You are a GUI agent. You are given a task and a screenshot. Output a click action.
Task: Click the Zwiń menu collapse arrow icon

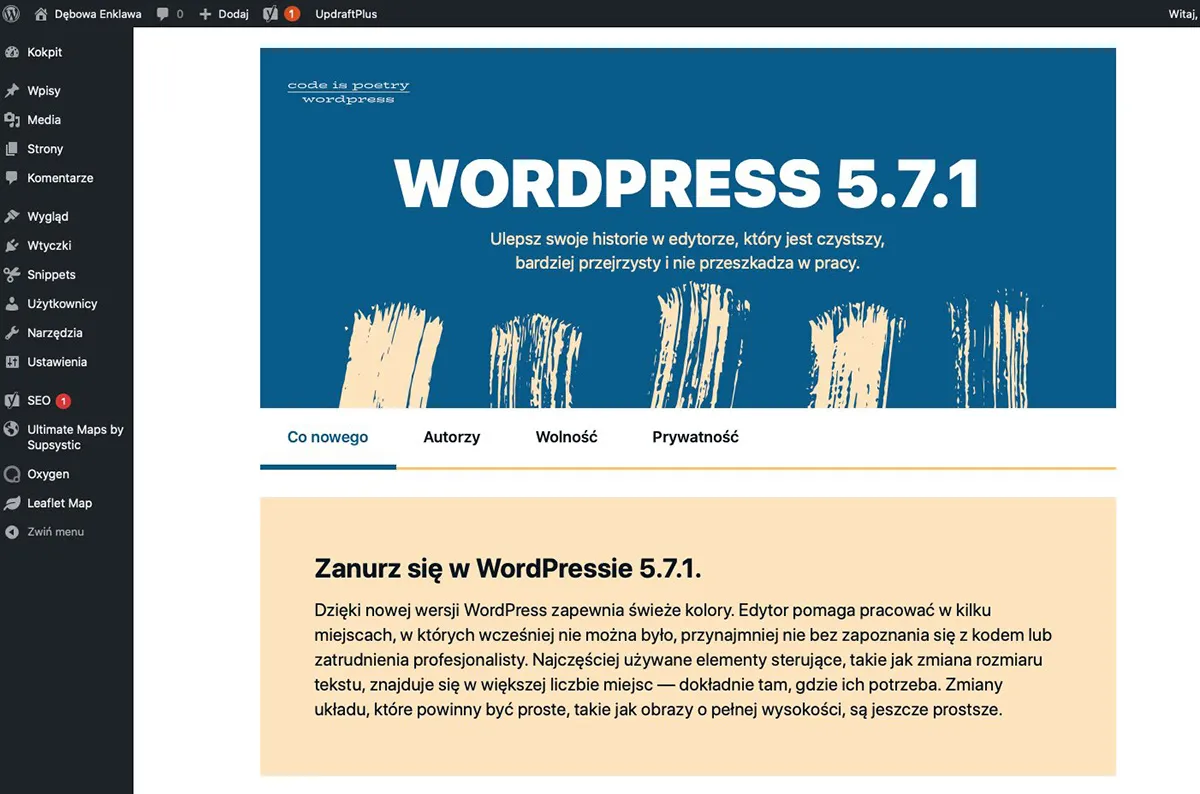click(x=12, y=532)
